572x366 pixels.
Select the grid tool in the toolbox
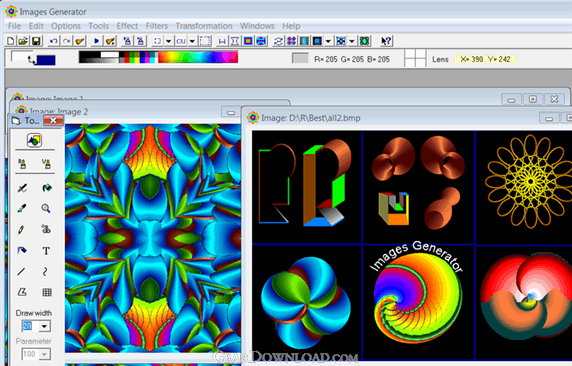click(x=47, y=292)
